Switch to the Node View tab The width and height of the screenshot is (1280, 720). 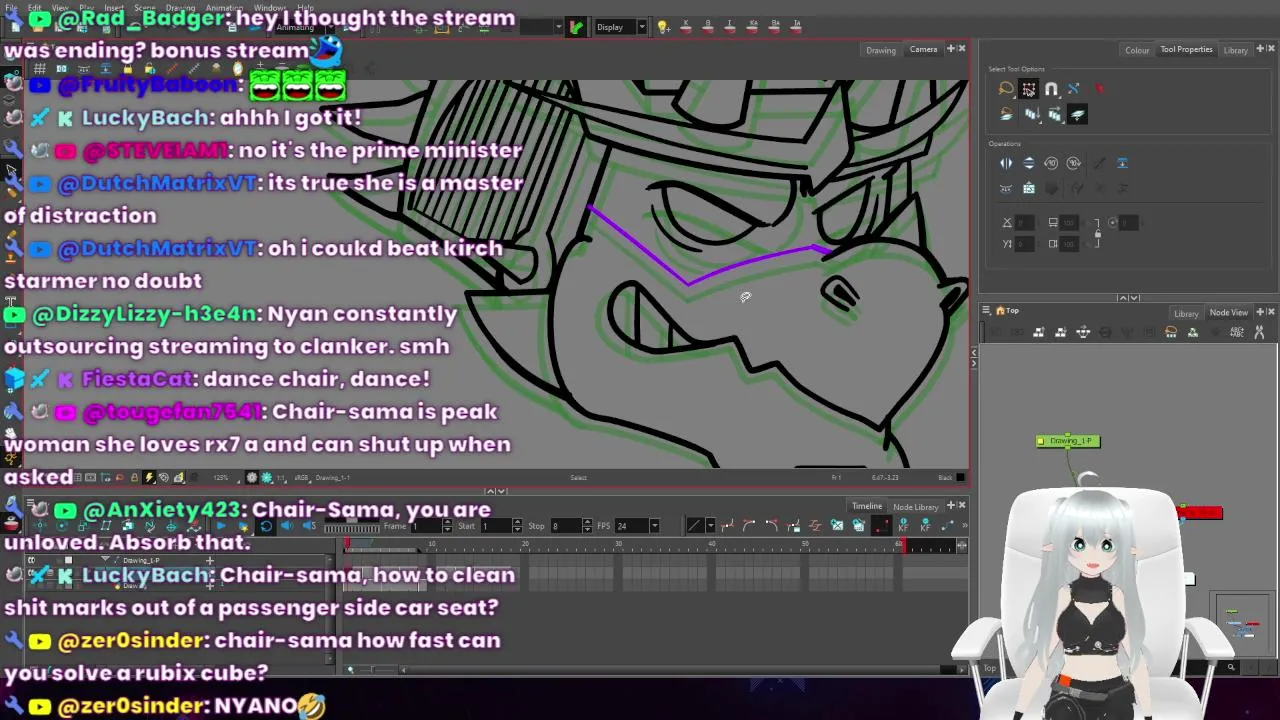pyautogui.click(x=1228, y=312)
